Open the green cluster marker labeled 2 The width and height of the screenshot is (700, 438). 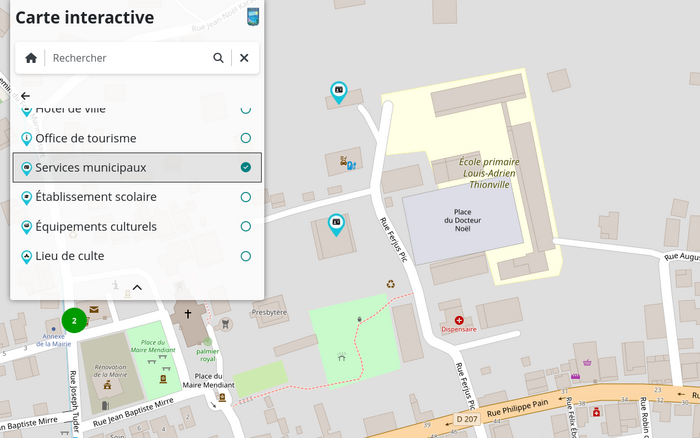74,320
